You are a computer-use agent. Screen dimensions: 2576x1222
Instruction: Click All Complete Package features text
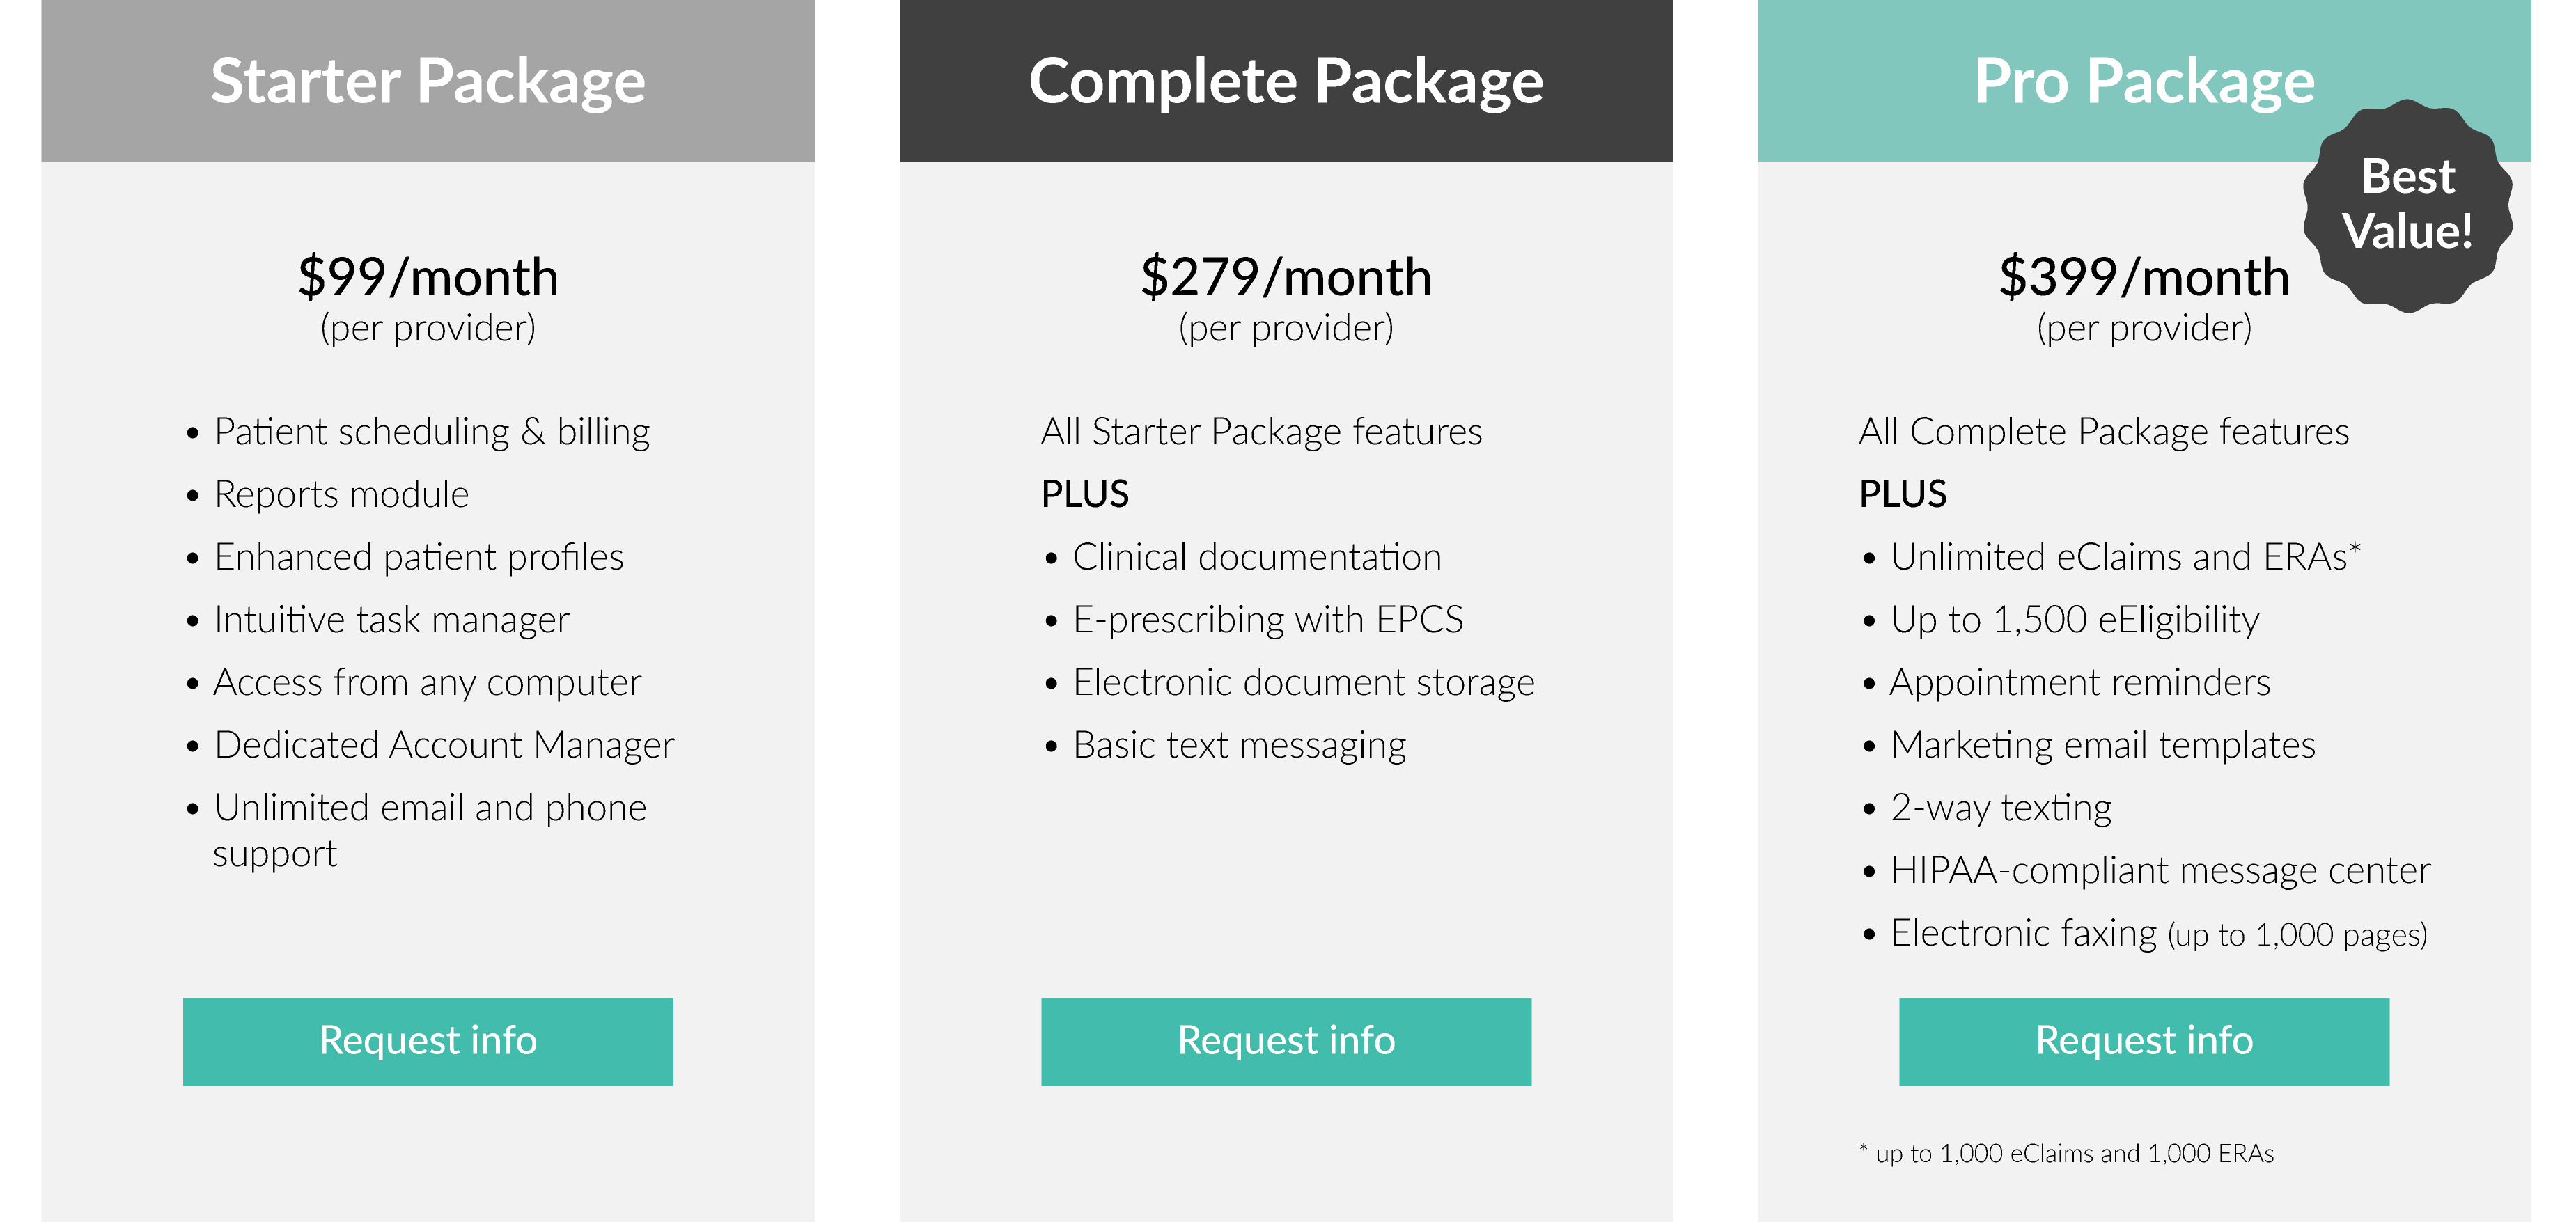tap(2104, 432)
